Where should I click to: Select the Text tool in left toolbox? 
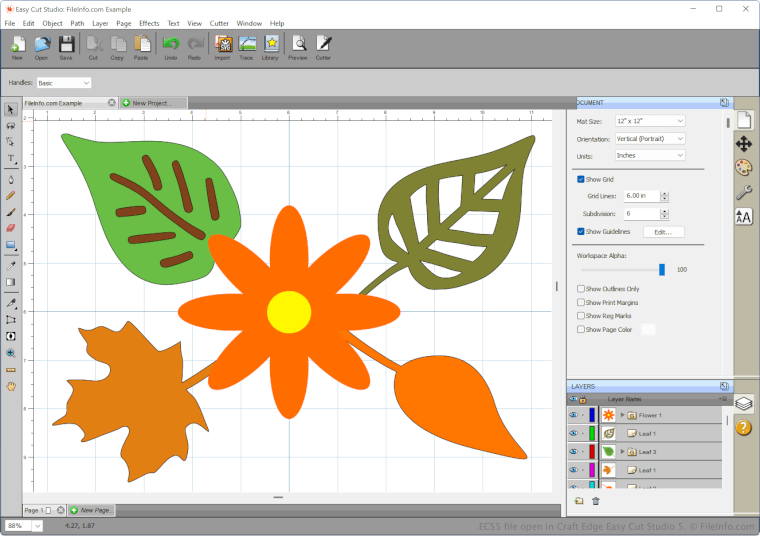point(11,158)
